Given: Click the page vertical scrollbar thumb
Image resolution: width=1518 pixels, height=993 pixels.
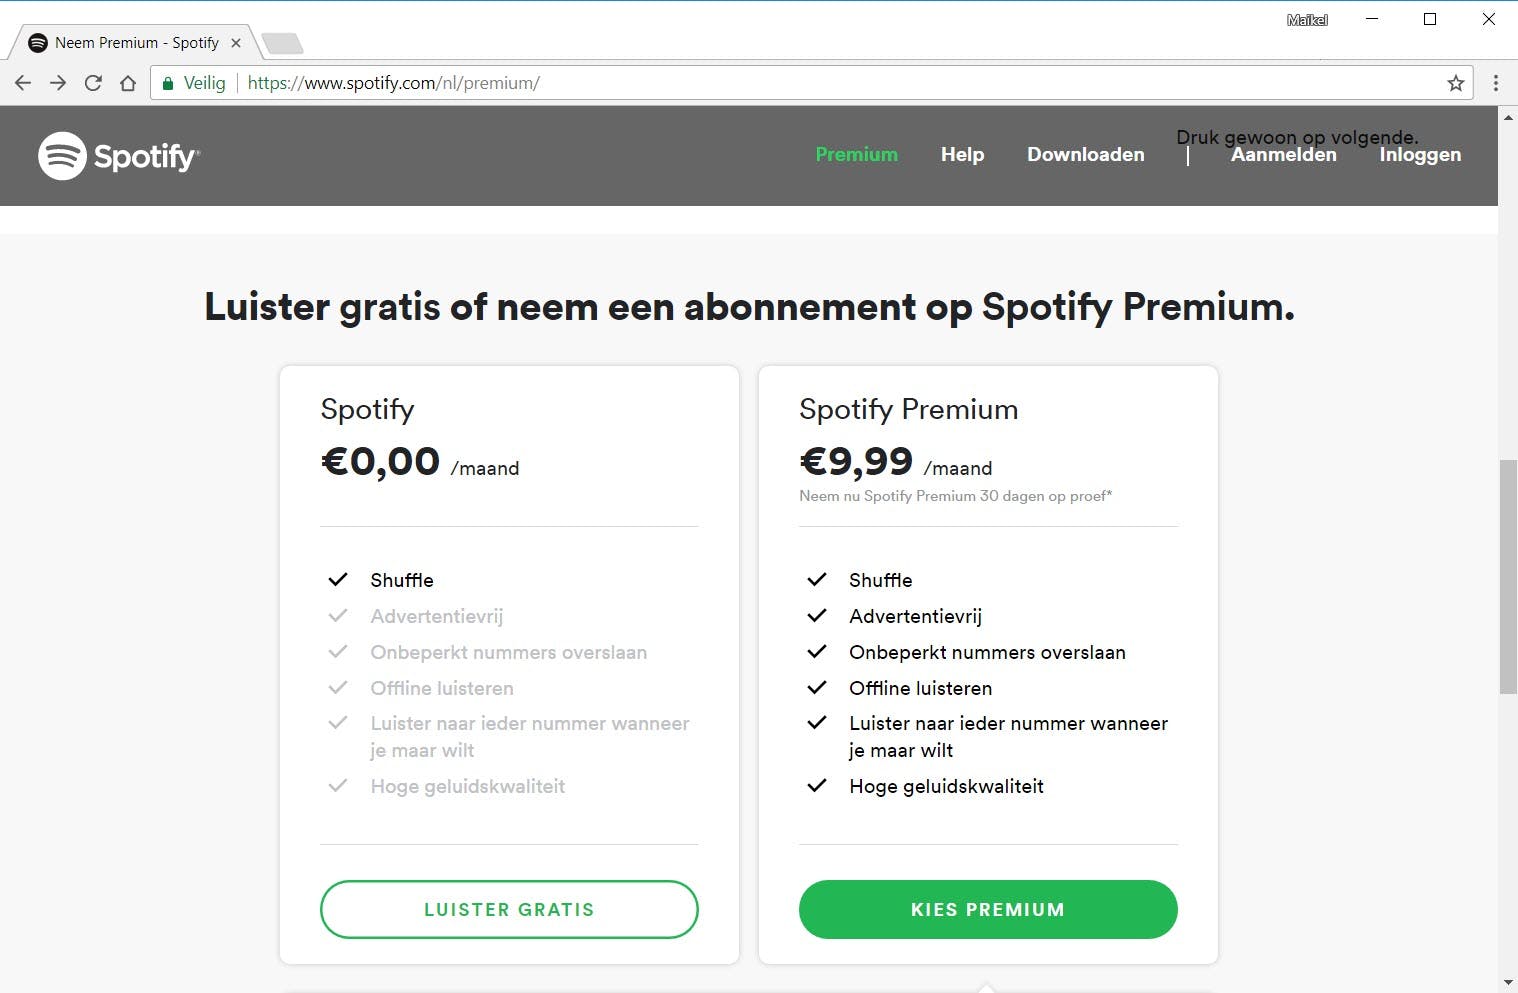Looking at the screenshot, I should click(x=1508, y=576).
